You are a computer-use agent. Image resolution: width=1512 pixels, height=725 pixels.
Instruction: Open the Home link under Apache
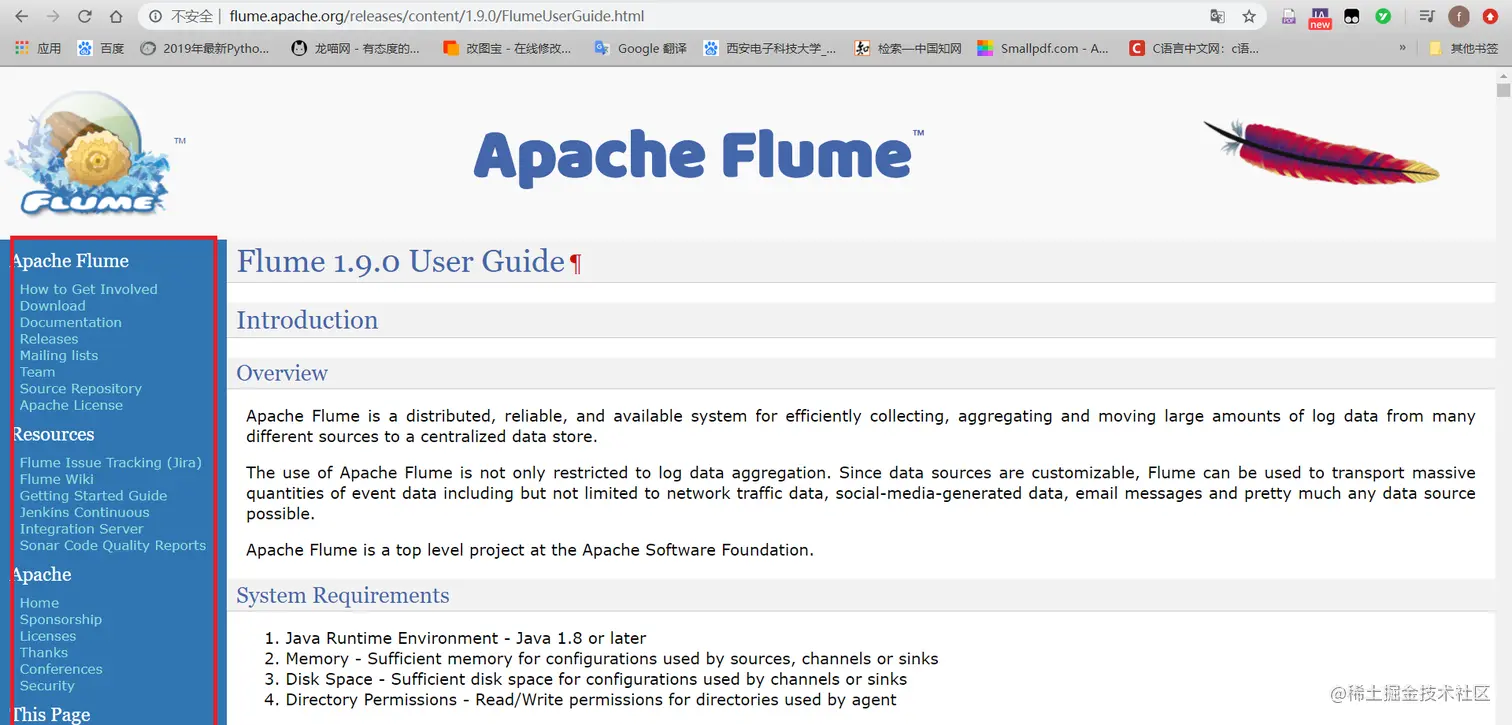tap(40, 603)
